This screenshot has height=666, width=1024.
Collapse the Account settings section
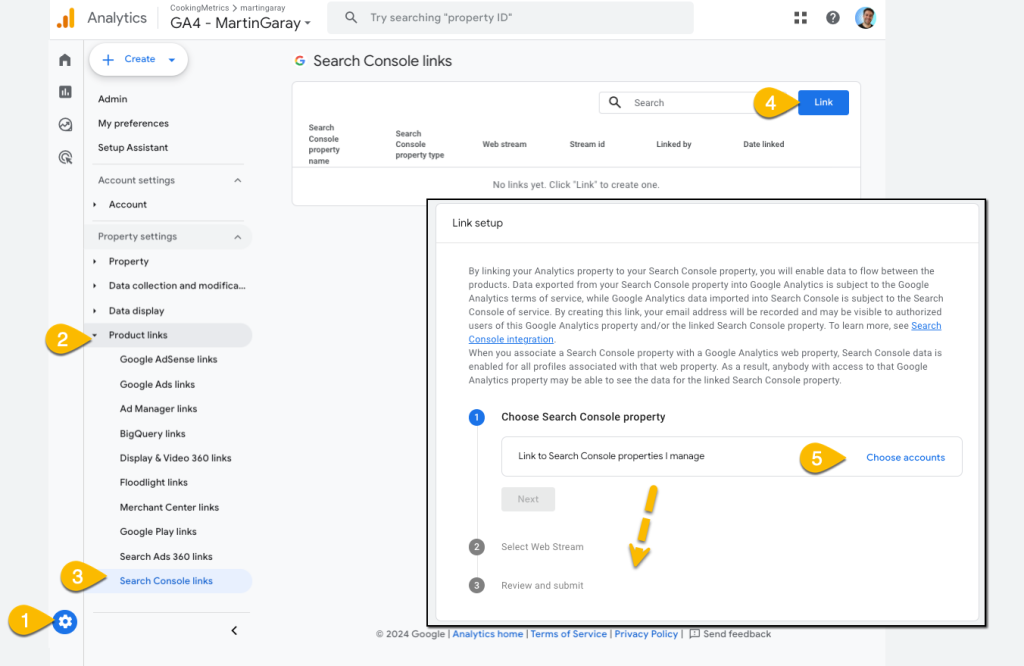[238, 180]
